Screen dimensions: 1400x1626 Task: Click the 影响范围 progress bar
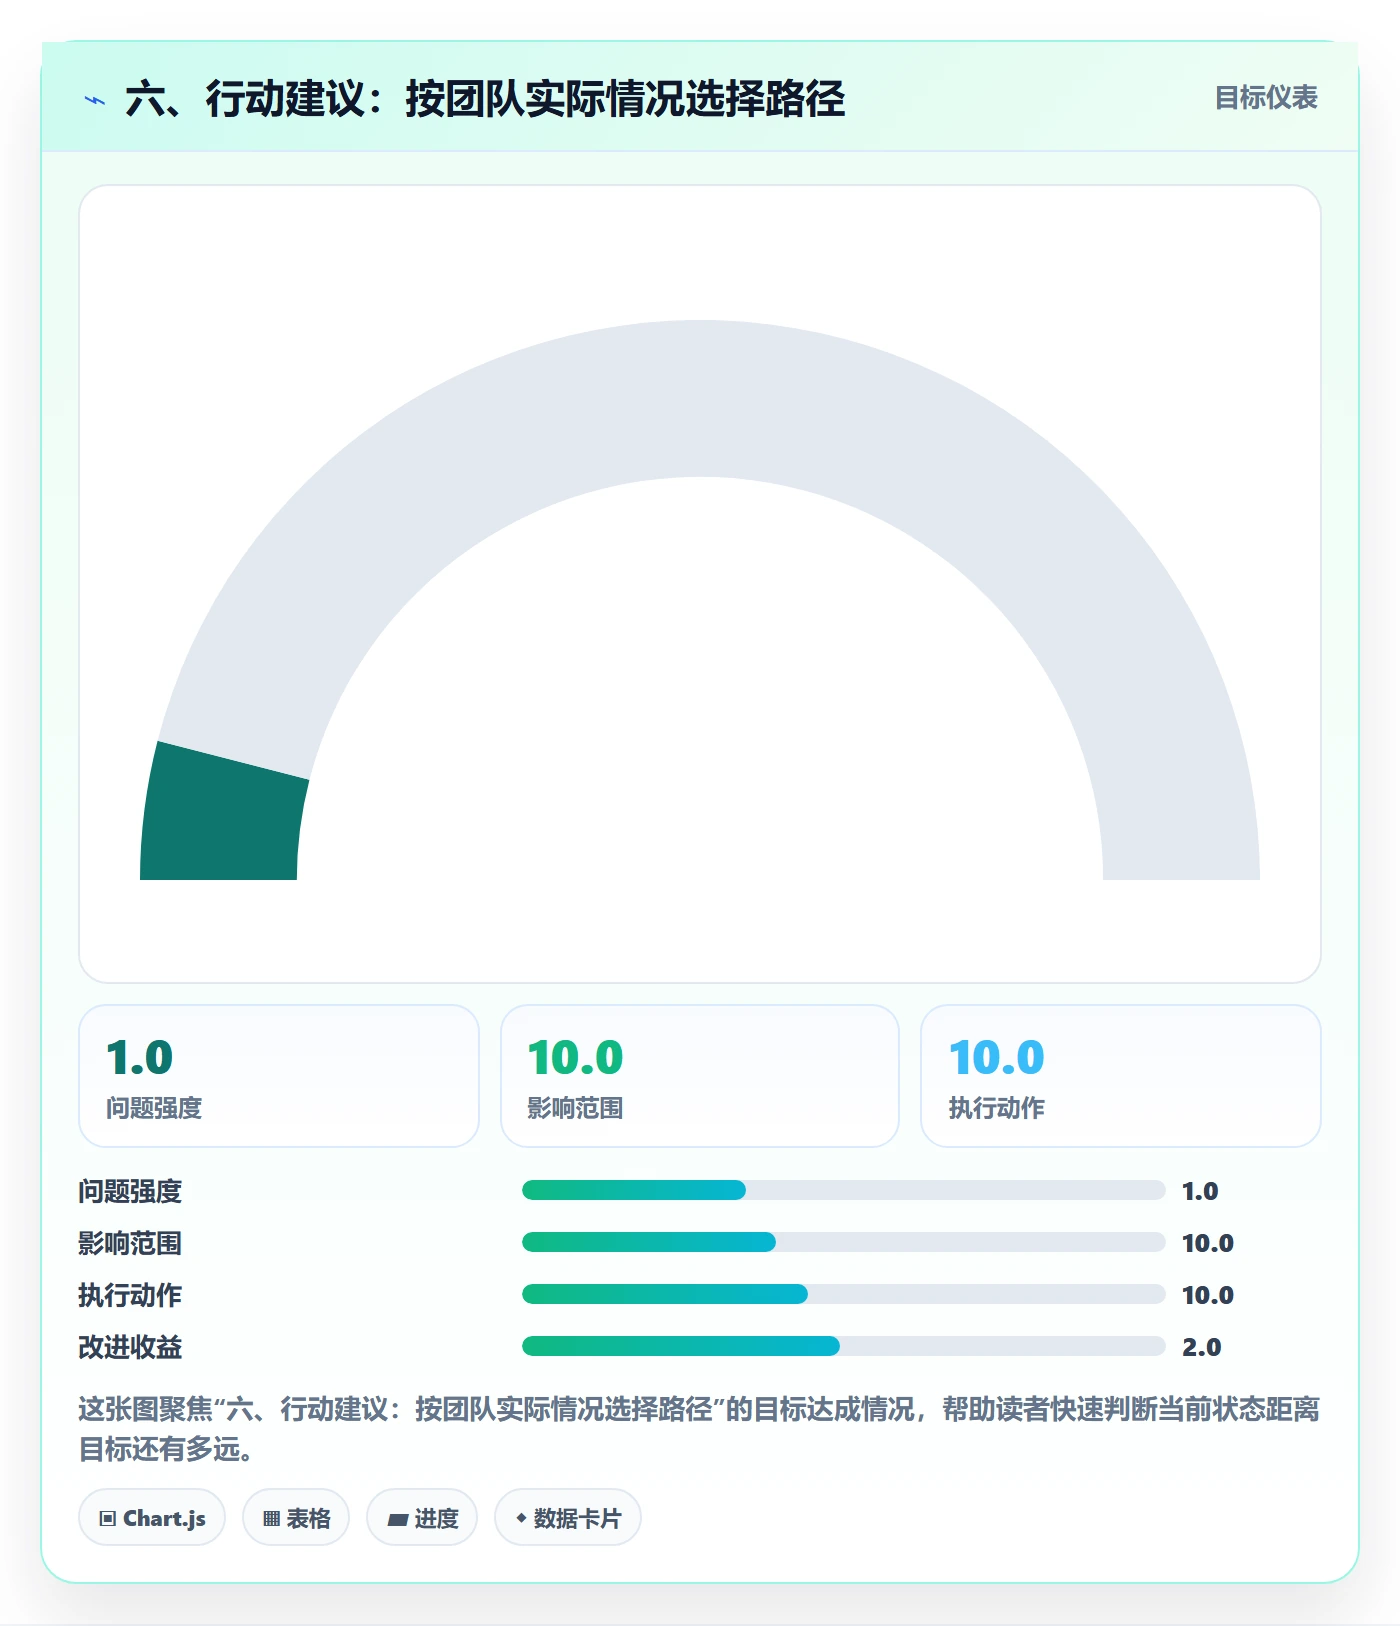pos(843,1242)
